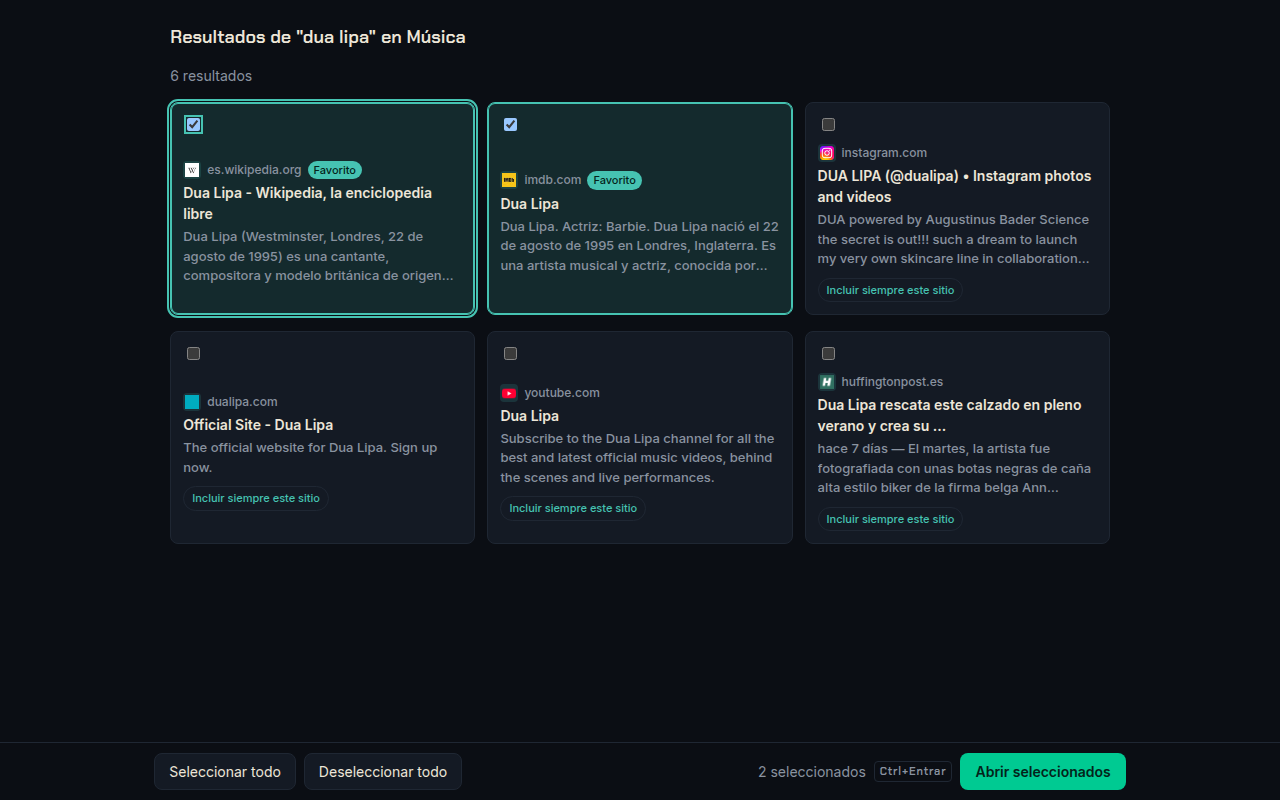Open selected results with 'Abrir seleccionados'

pyautogui.click(x=1043, y=772)
